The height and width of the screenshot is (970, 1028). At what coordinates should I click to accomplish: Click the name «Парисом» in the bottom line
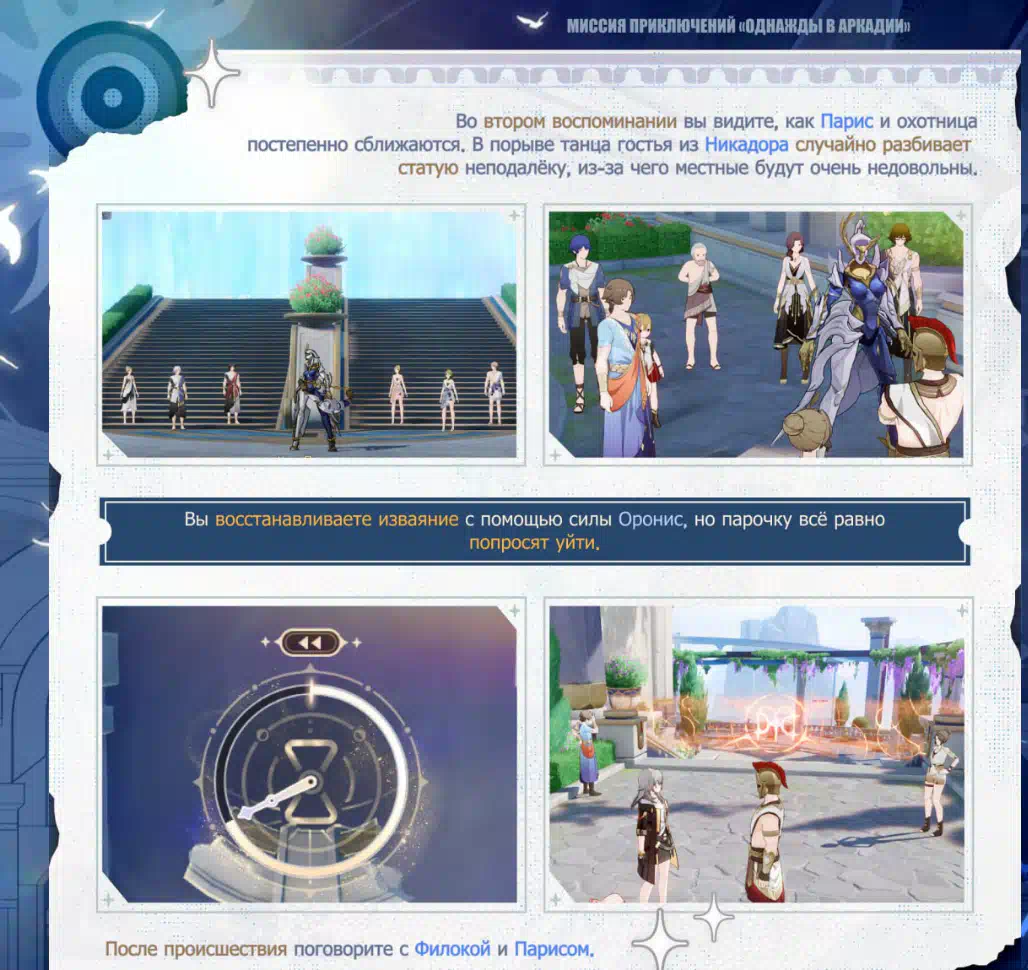[551, 948]
